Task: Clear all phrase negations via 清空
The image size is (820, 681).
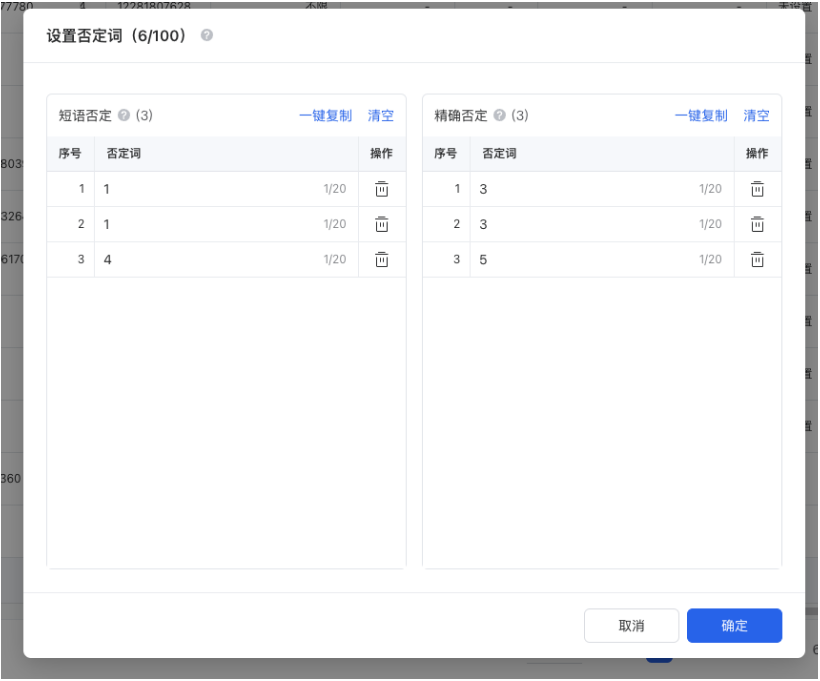Action: 381,115
